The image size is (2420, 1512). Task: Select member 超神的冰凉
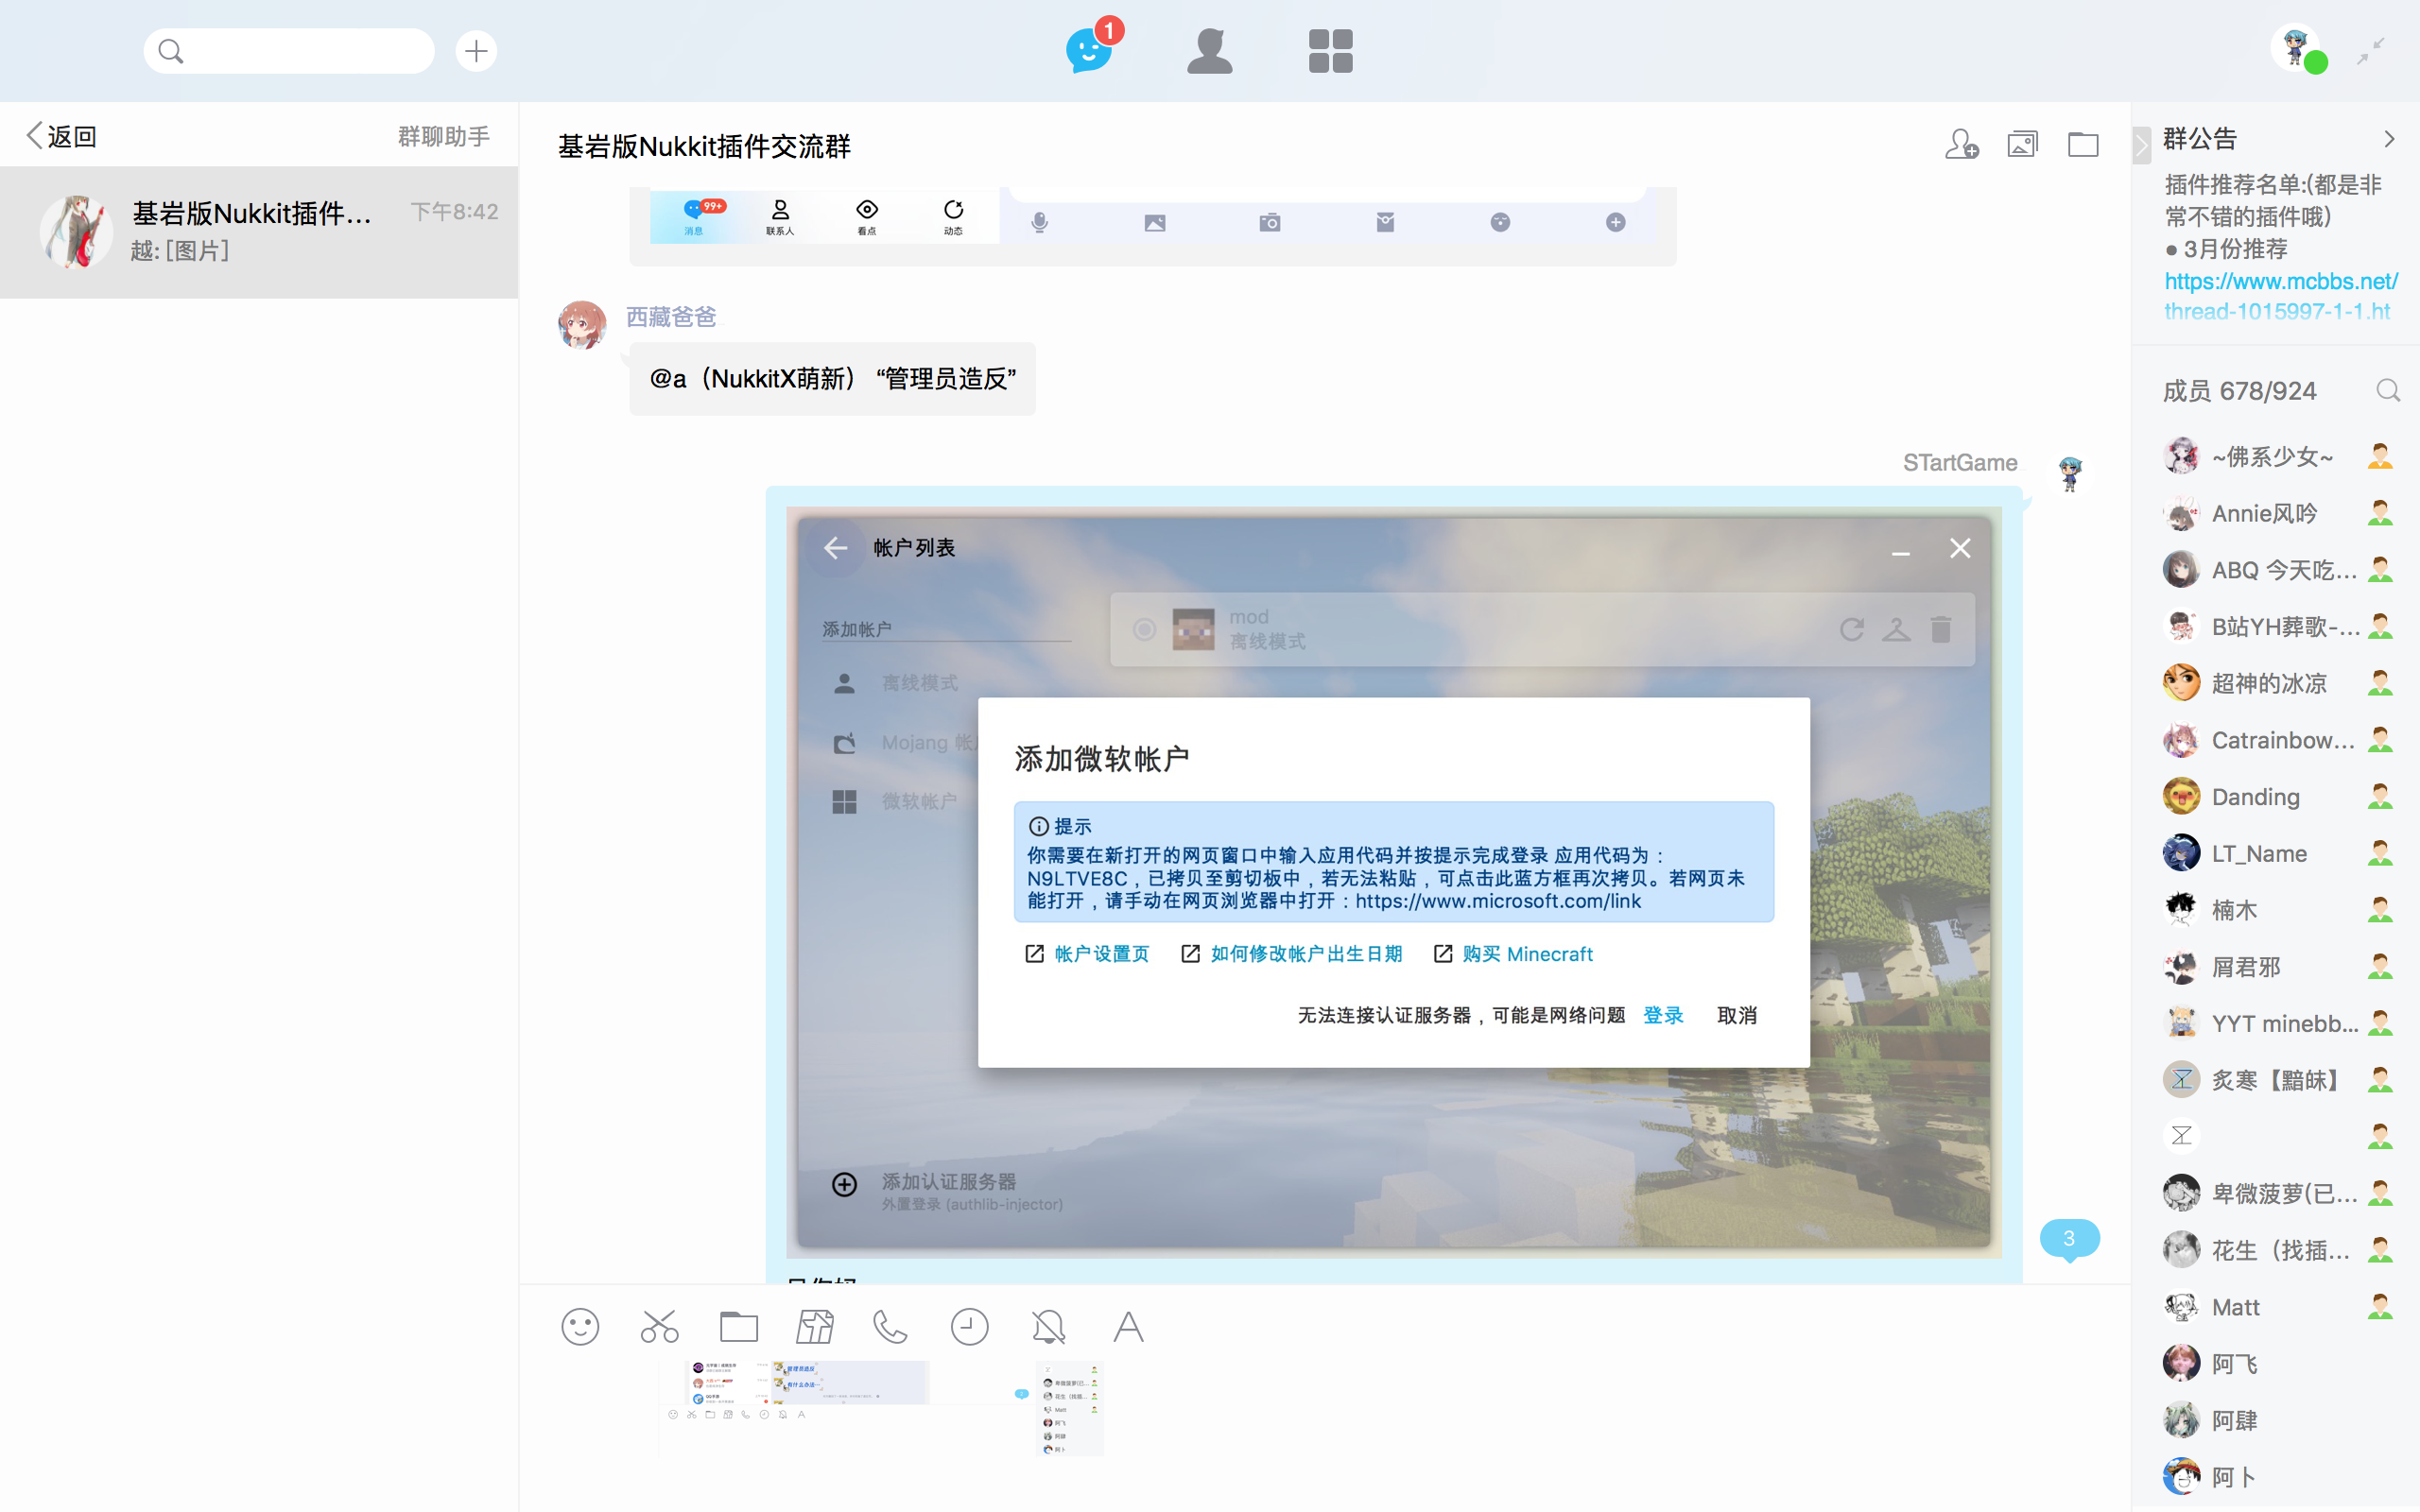[x=2277, y=683]
